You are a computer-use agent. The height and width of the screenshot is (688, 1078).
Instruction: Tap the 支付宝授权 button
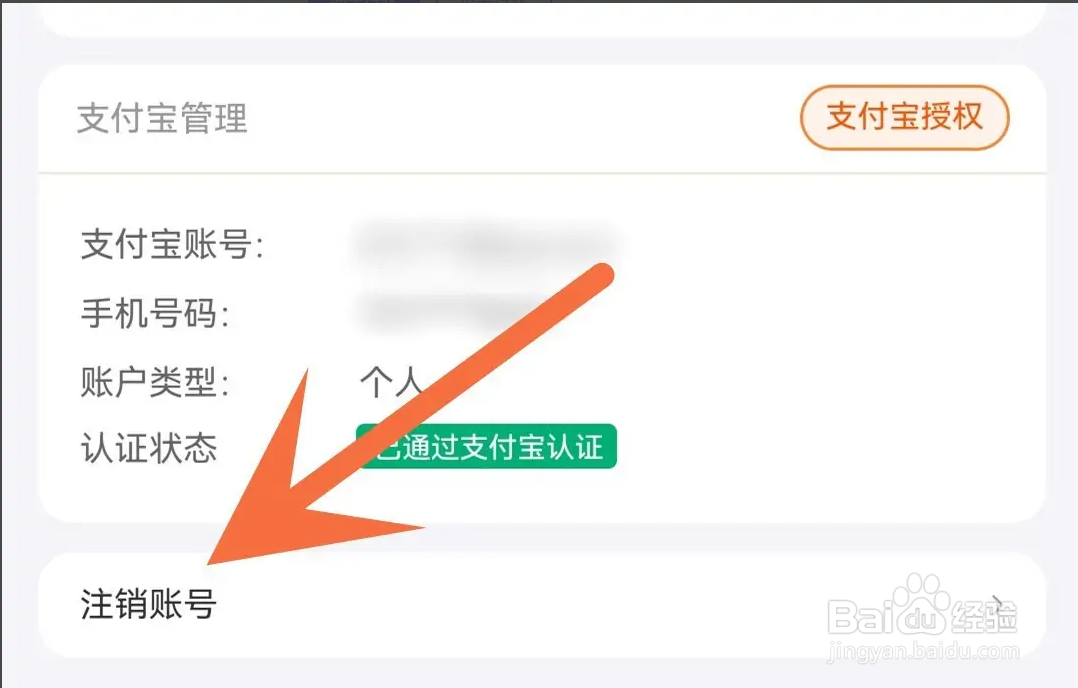click(904, 117)
